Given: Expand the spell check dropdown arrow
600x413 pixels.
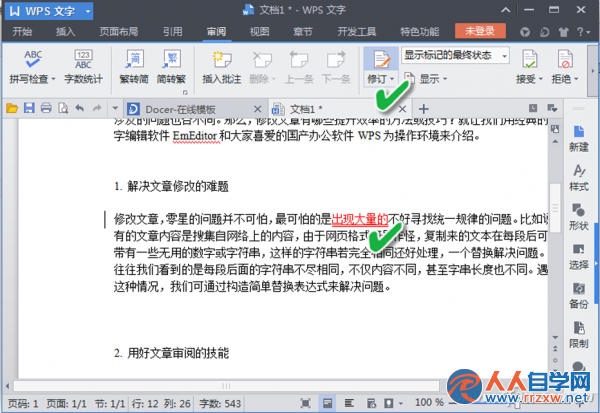Looking at the screenshot, I should [x=53, y=79].
